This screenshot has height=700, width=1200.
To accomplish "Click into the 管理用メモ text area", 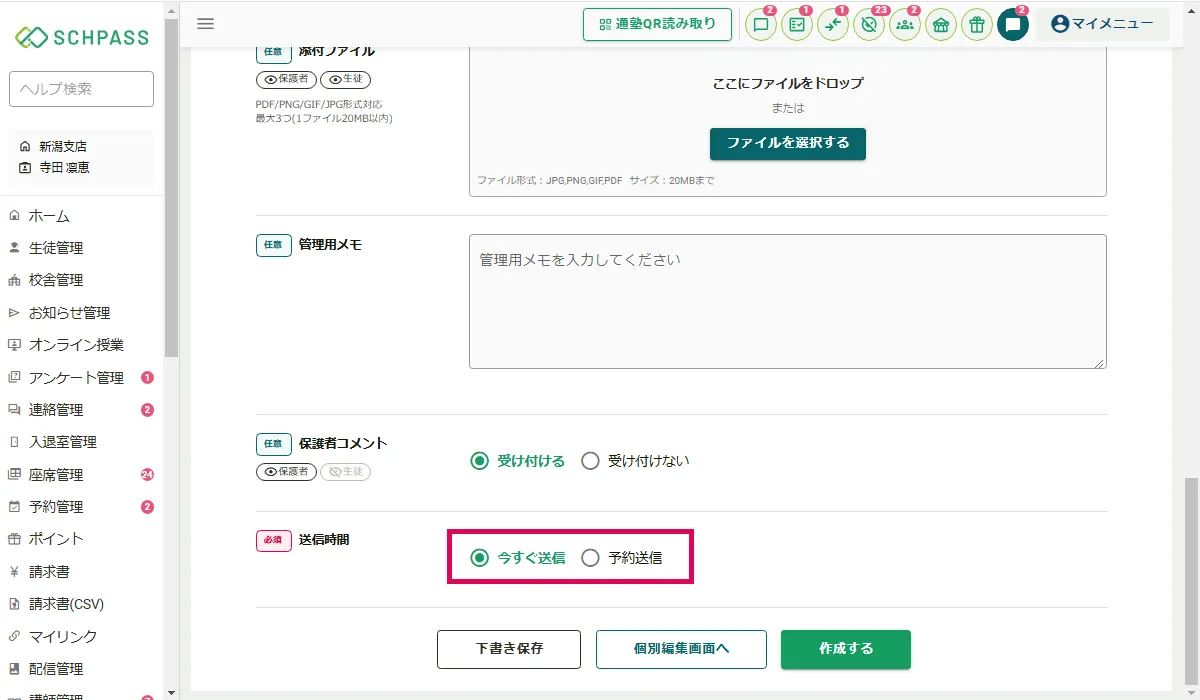I will (788, 302).
